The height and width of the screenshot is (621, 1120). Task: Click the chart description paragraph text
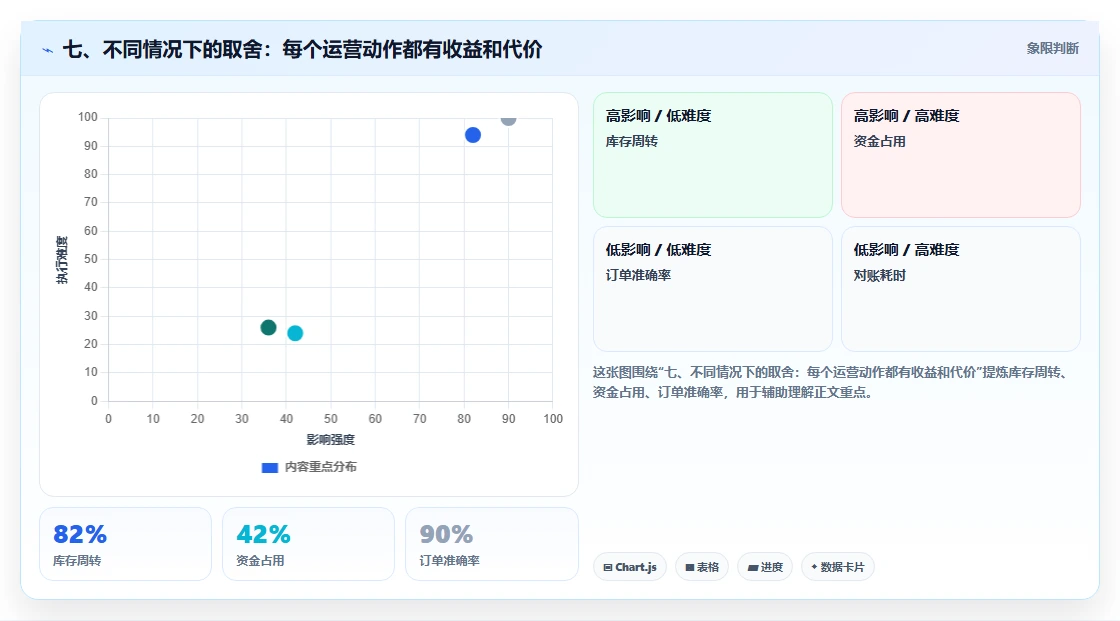tap(831, 382)
